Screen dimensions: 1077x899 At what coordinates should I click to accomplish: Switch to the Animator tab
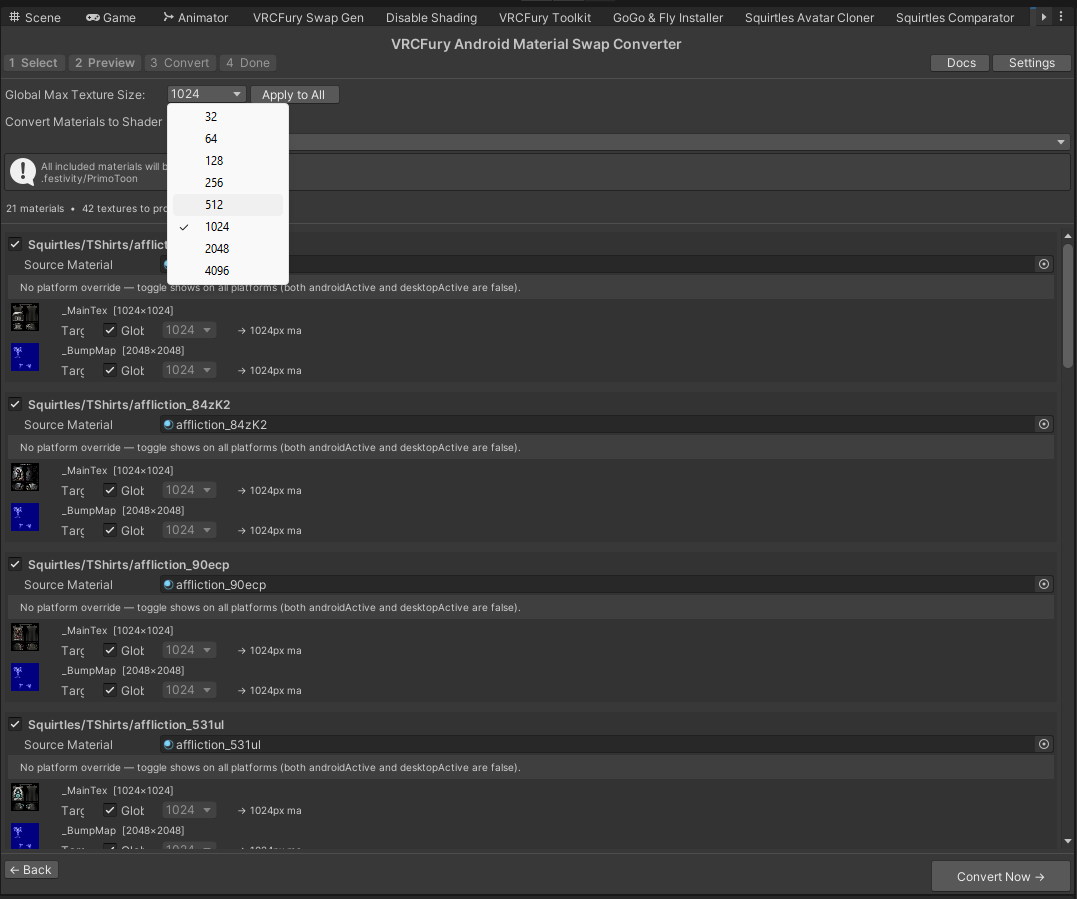point(196,17)
